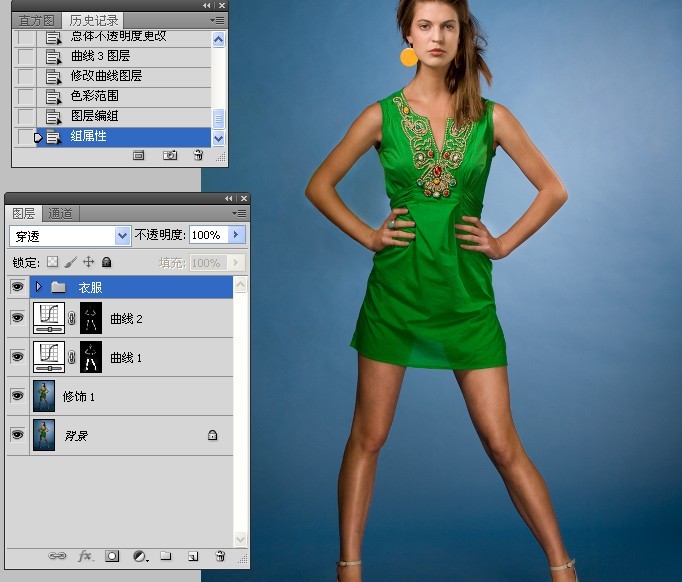The image size is (682, 582).
Task: Toggle mask link on 曲线 2
Action: pos(72,318)
